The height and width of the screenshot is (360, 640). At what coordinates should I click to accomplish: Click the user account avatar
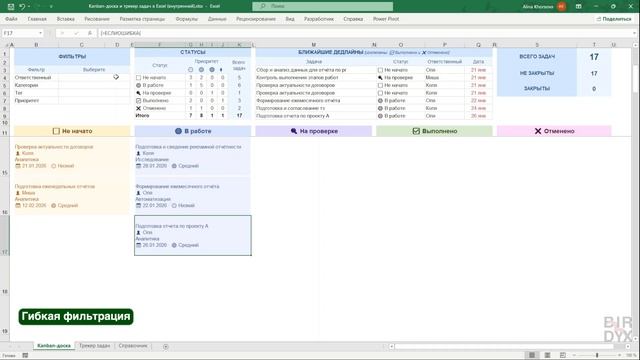[x=562, y=7]
